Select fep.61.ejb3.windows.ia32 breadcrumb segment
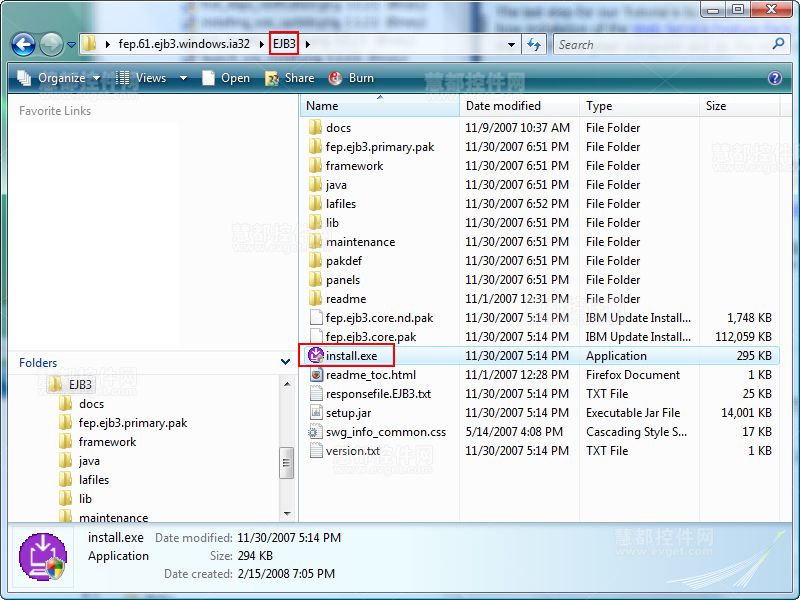 [184, 44]
